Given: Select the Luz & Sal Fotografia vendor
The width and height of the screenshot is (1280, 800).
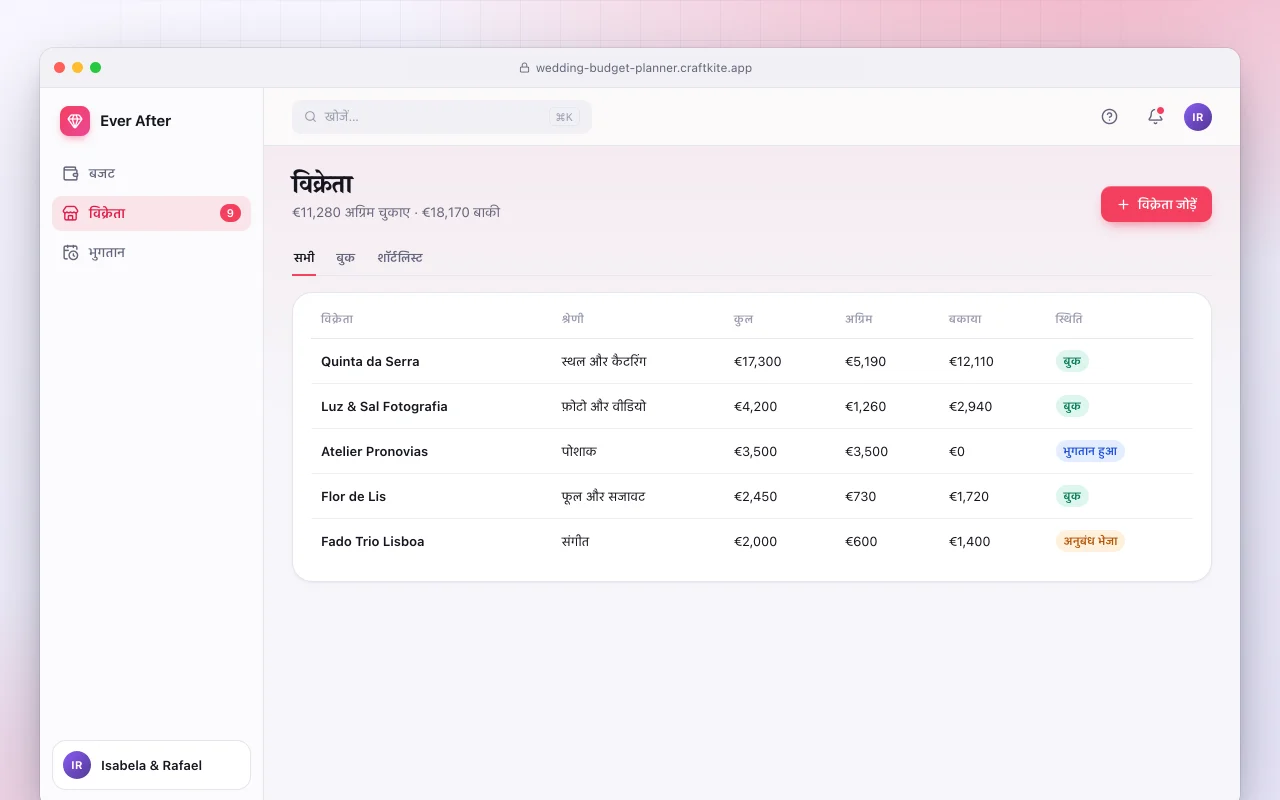Looking at the screenshot, I should (384, 406).
